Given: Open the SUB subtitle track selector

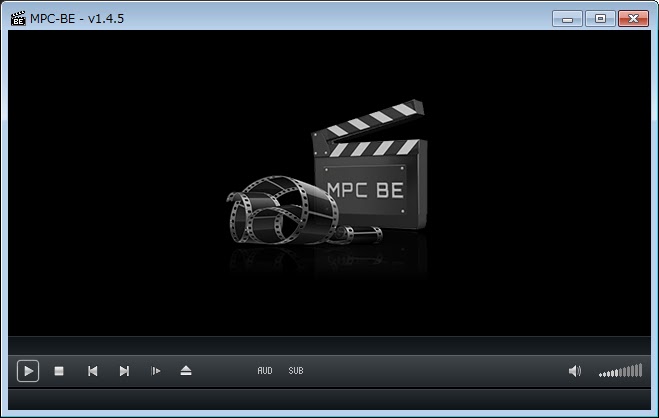Looking at the screenshot, I should 296,371.
